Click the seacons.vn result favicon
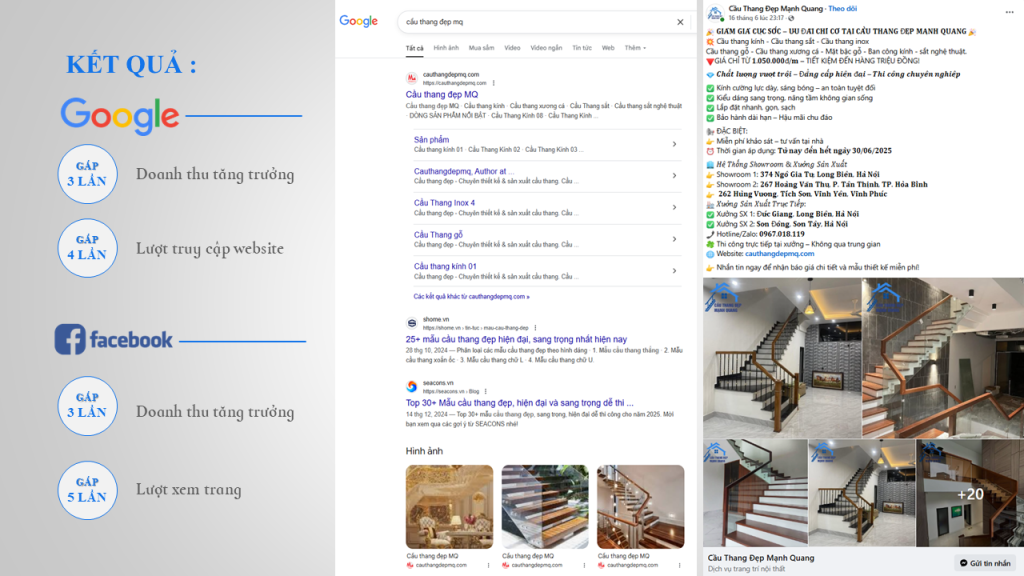The image size is (1024, 576). (412, 387)
